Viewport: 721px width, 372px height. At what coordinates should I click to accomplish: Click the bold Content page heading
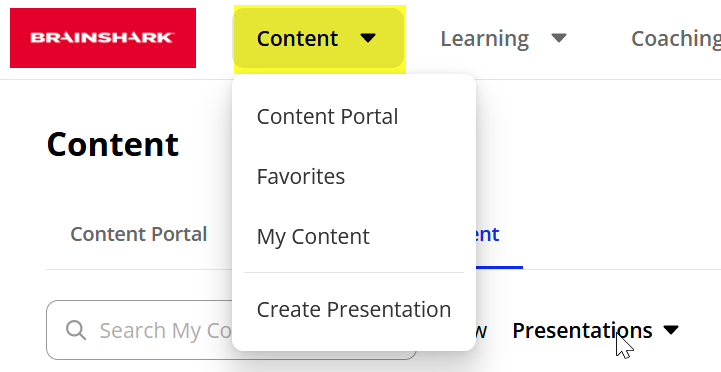(113, 144)
